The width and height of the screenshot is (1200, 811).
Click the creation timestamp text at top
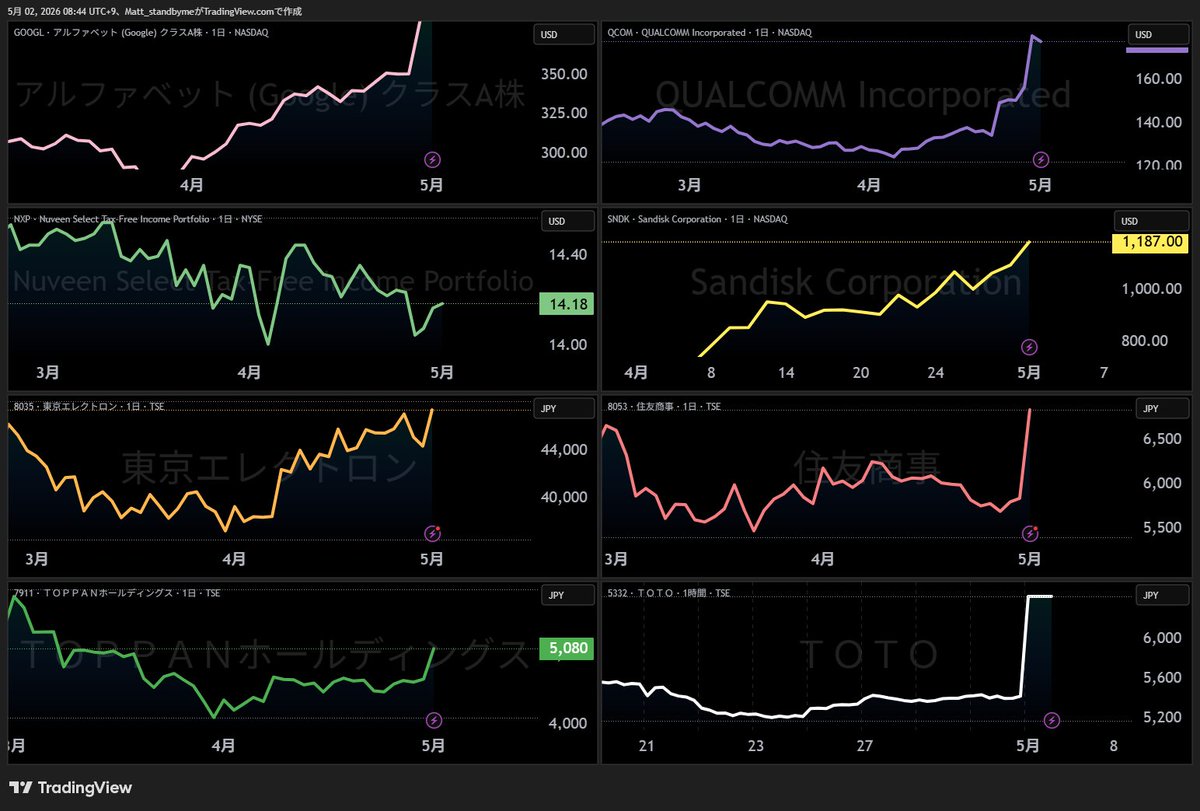point(155,11)
